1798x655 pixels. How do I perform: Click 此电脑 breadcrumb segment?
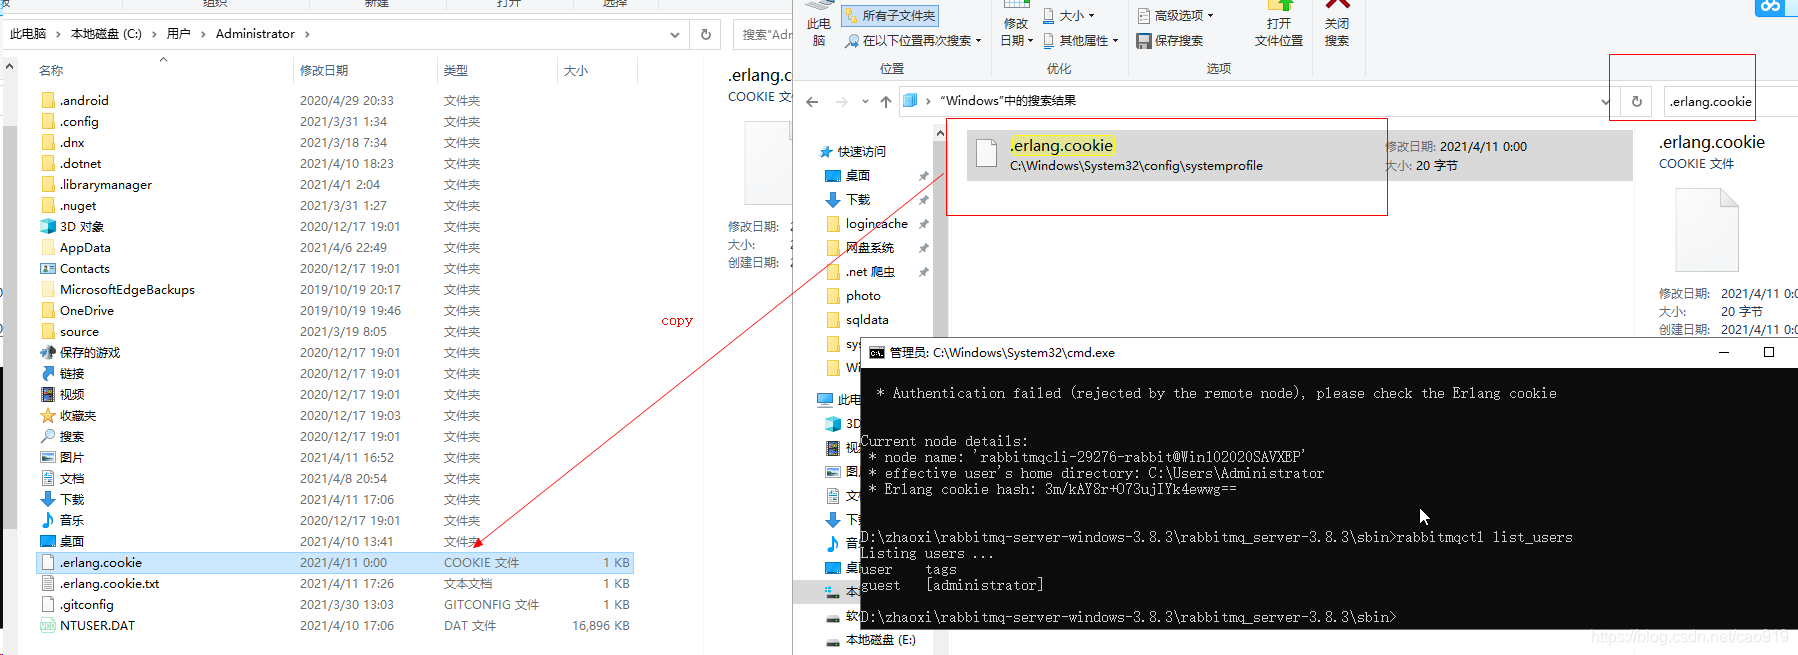(28, 34)
